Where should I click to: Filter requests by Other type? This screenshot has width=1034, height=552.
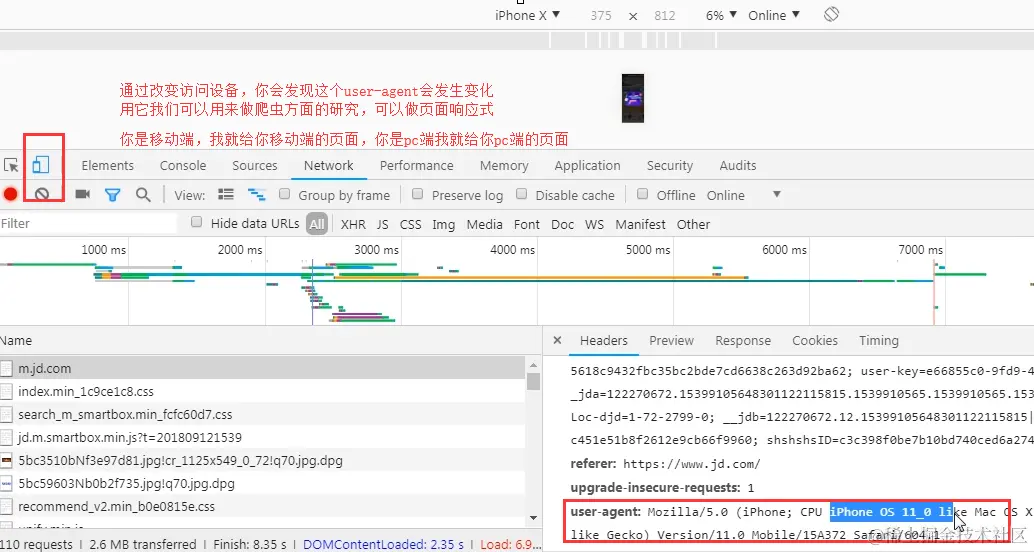(693, 224)
